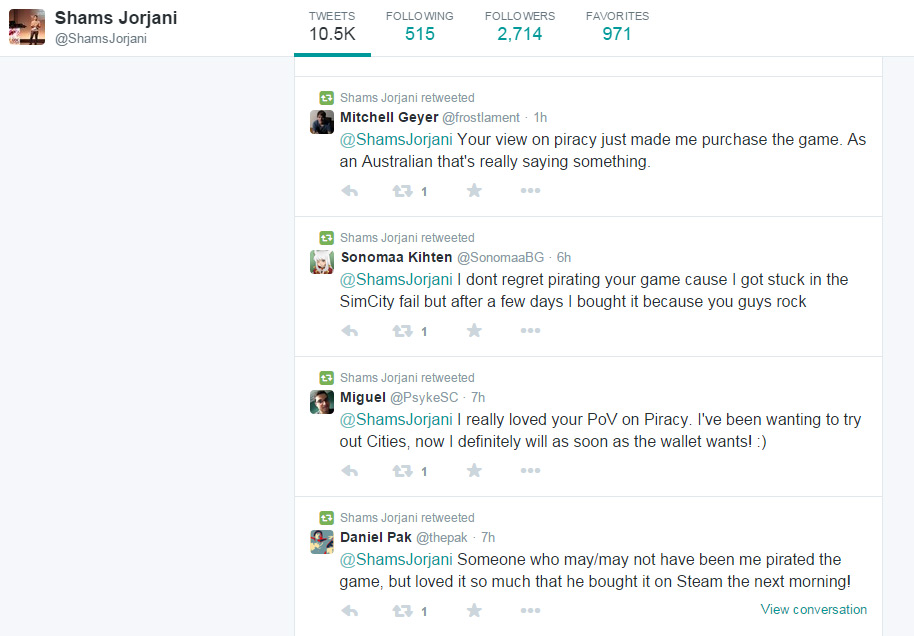Image resolution: width=914 pixels, height=636 pixels.
Task: Favorite Sonomaa Kihten's tweet with star
Action: [x=474, y=331]
